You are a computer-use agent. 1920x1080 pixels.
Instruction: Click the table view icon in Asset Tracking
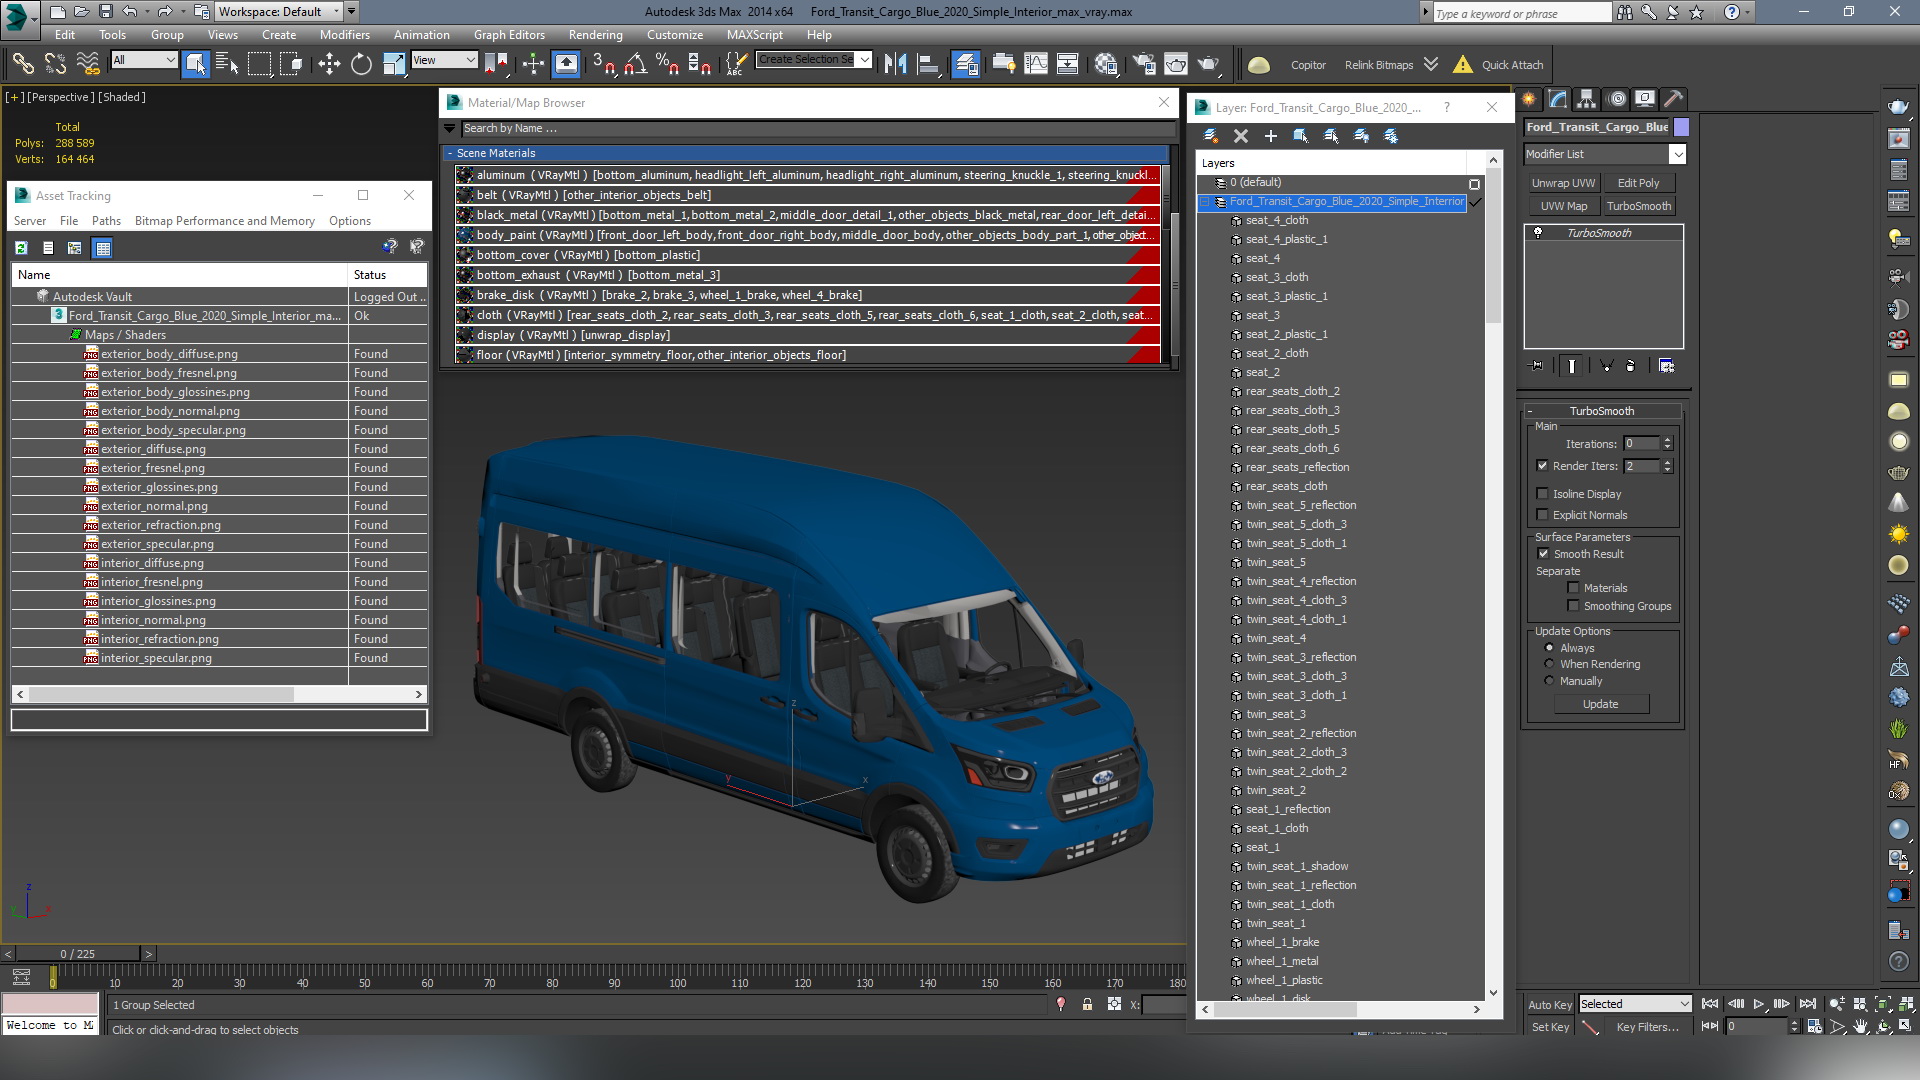(103, 248)
